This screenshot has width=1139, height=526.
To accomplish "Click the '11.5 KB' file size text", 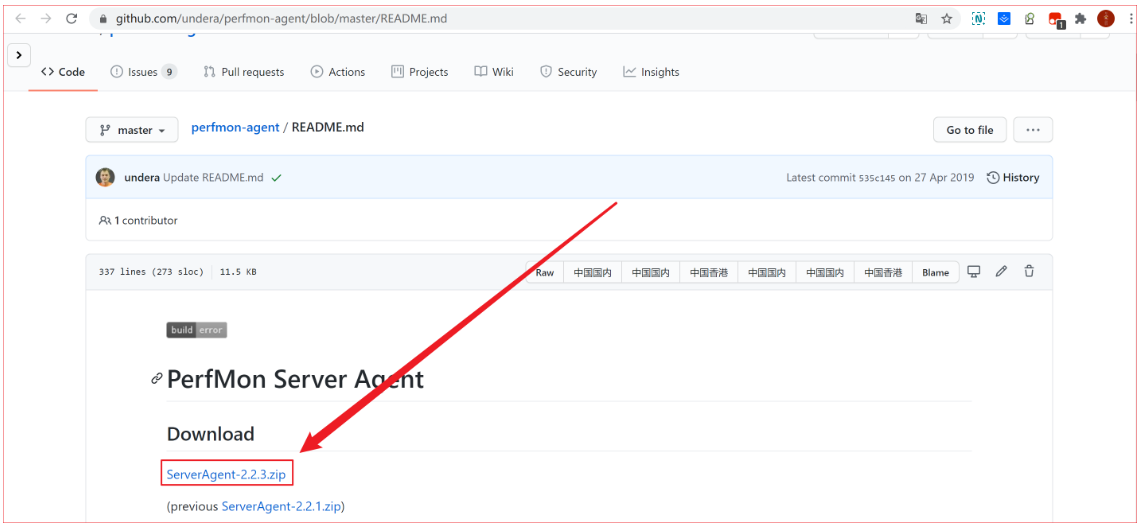I will 238,272.
